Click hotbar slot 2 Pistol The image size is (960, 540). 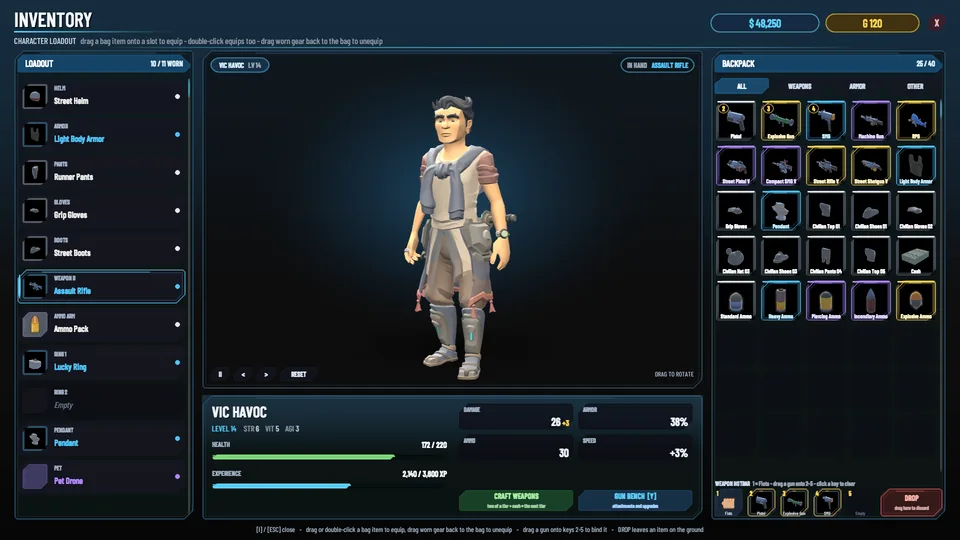point(761,503)
